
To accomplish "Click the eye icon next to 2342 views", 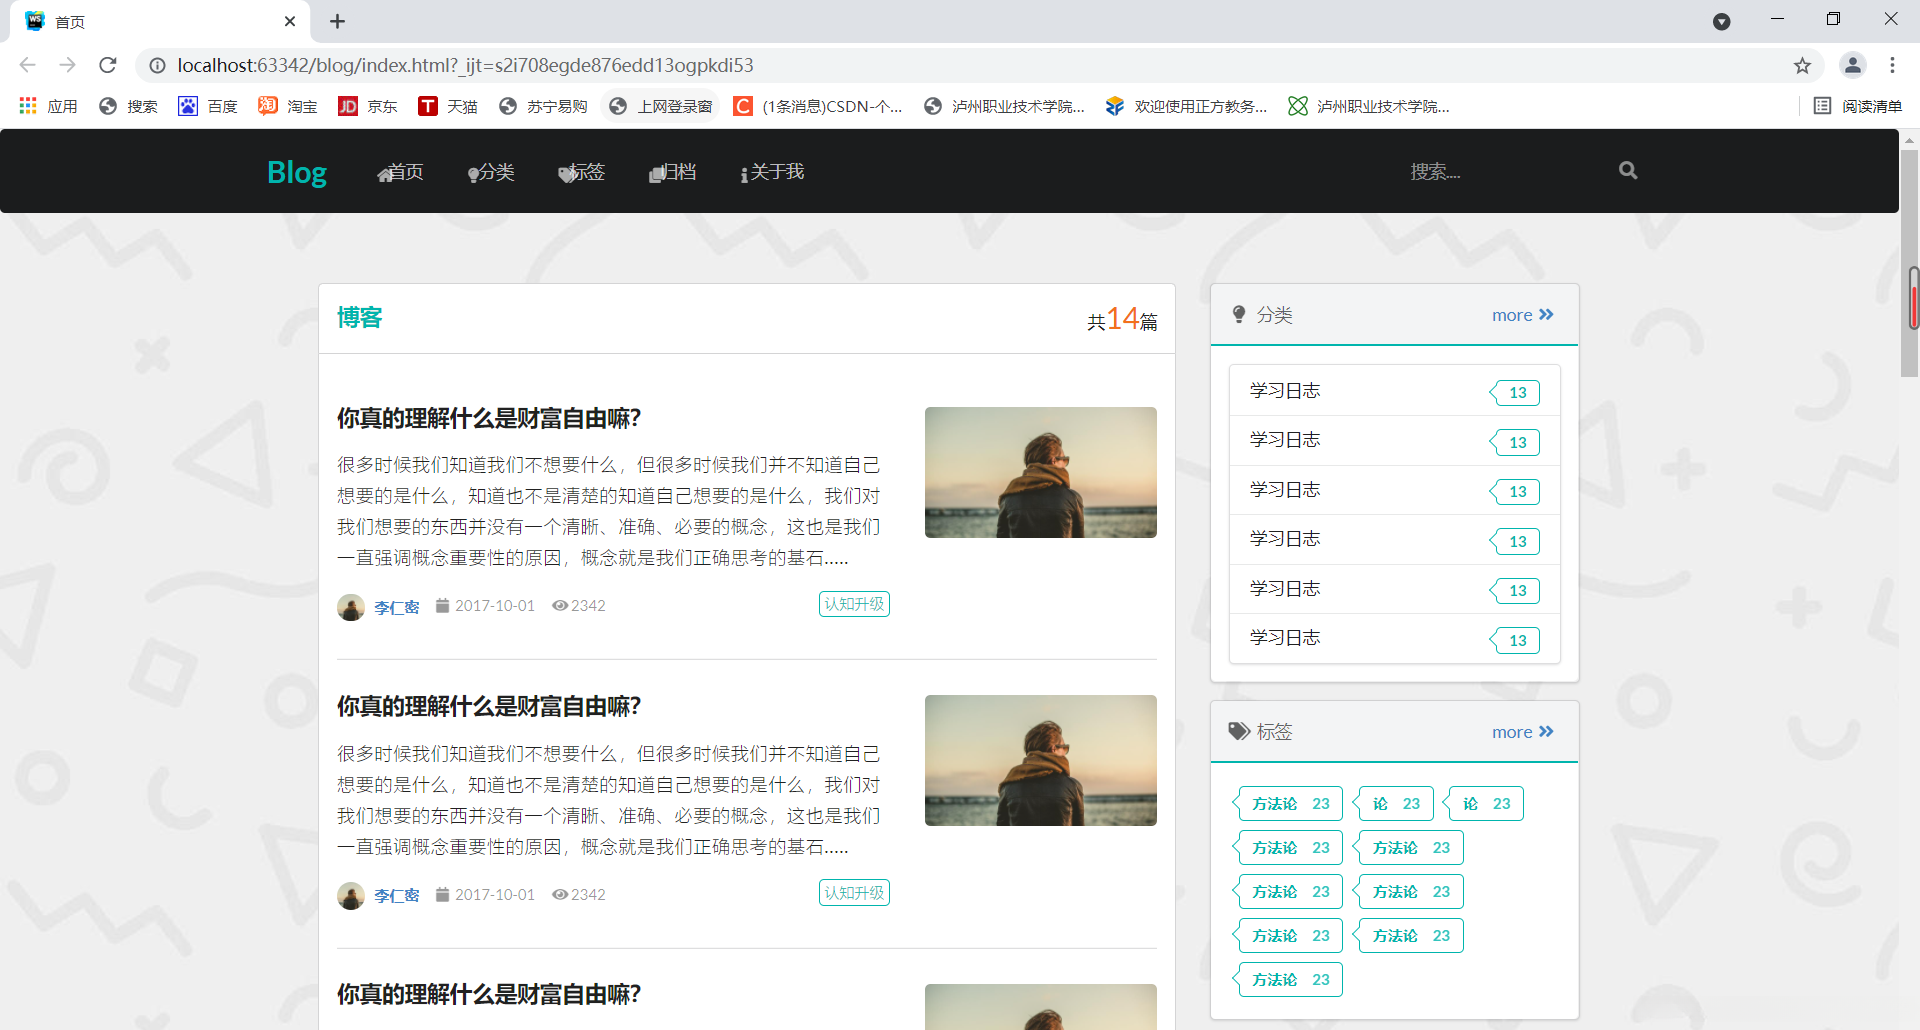I will [x=561, y=605].
